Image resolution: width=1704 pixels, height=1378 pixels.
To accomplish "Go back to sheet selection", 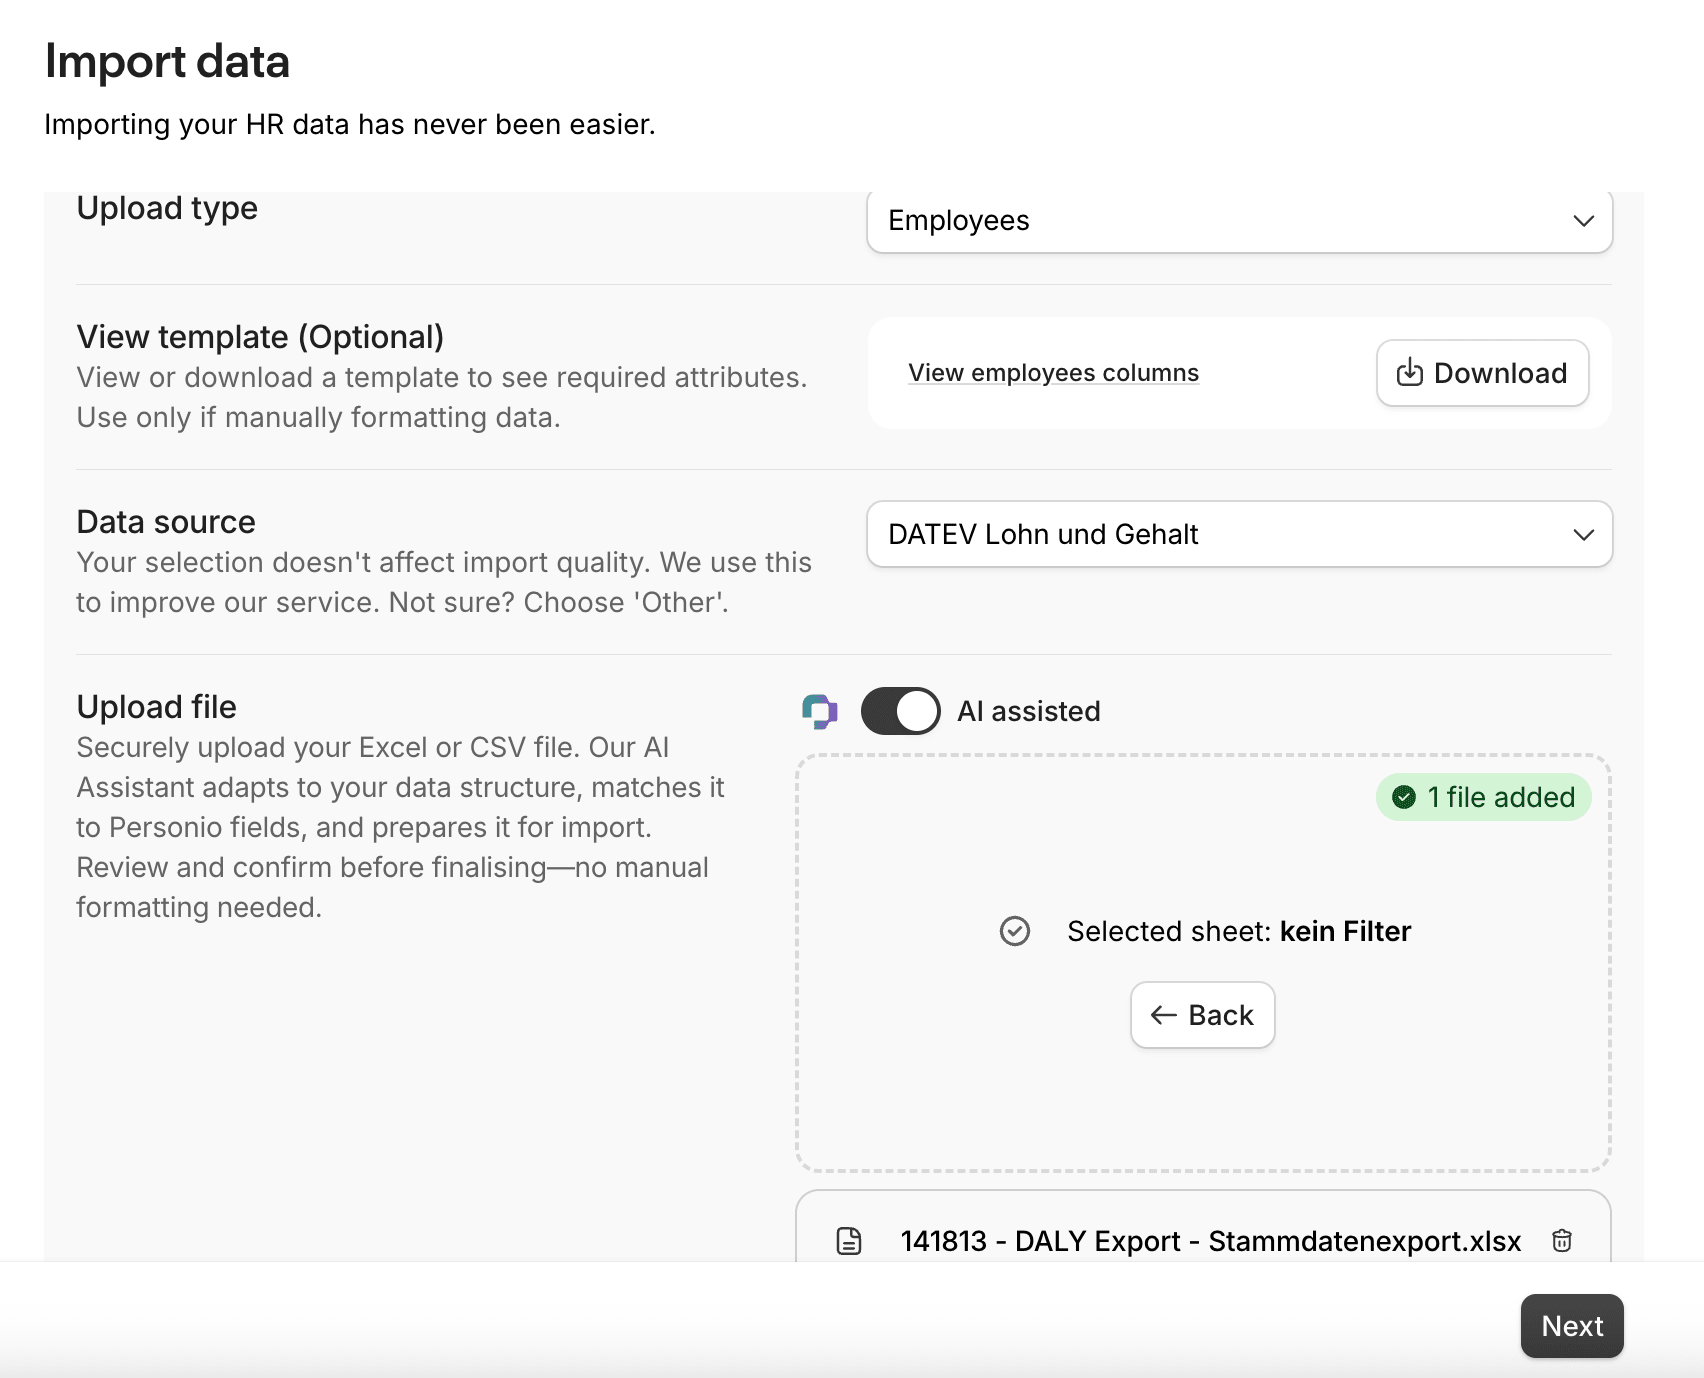I will click(1202, 1015).
